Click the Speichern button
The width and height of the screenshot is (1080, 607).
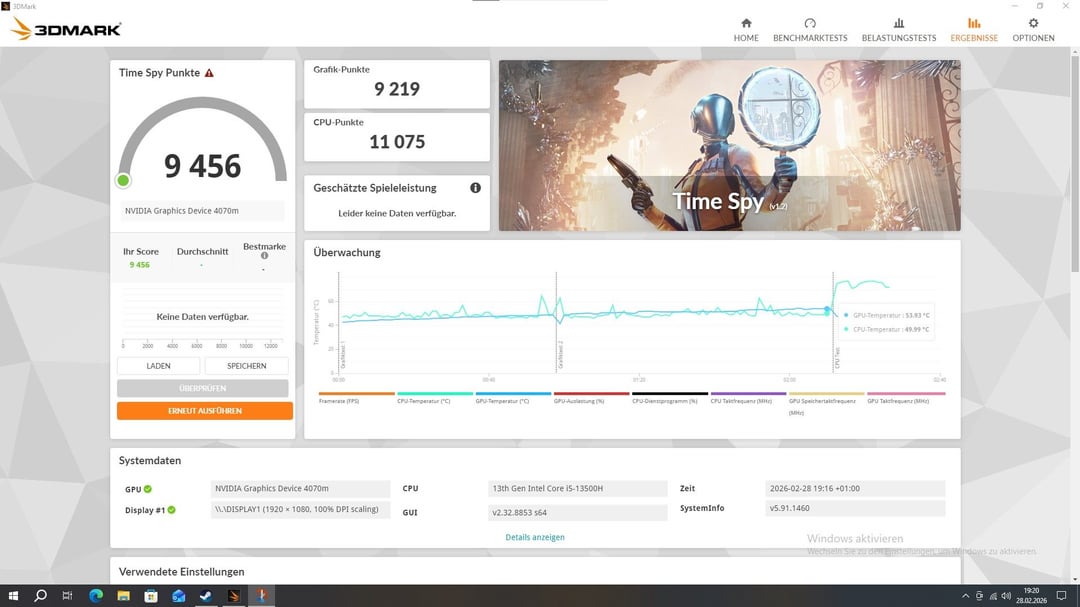(x=246, y=366)
